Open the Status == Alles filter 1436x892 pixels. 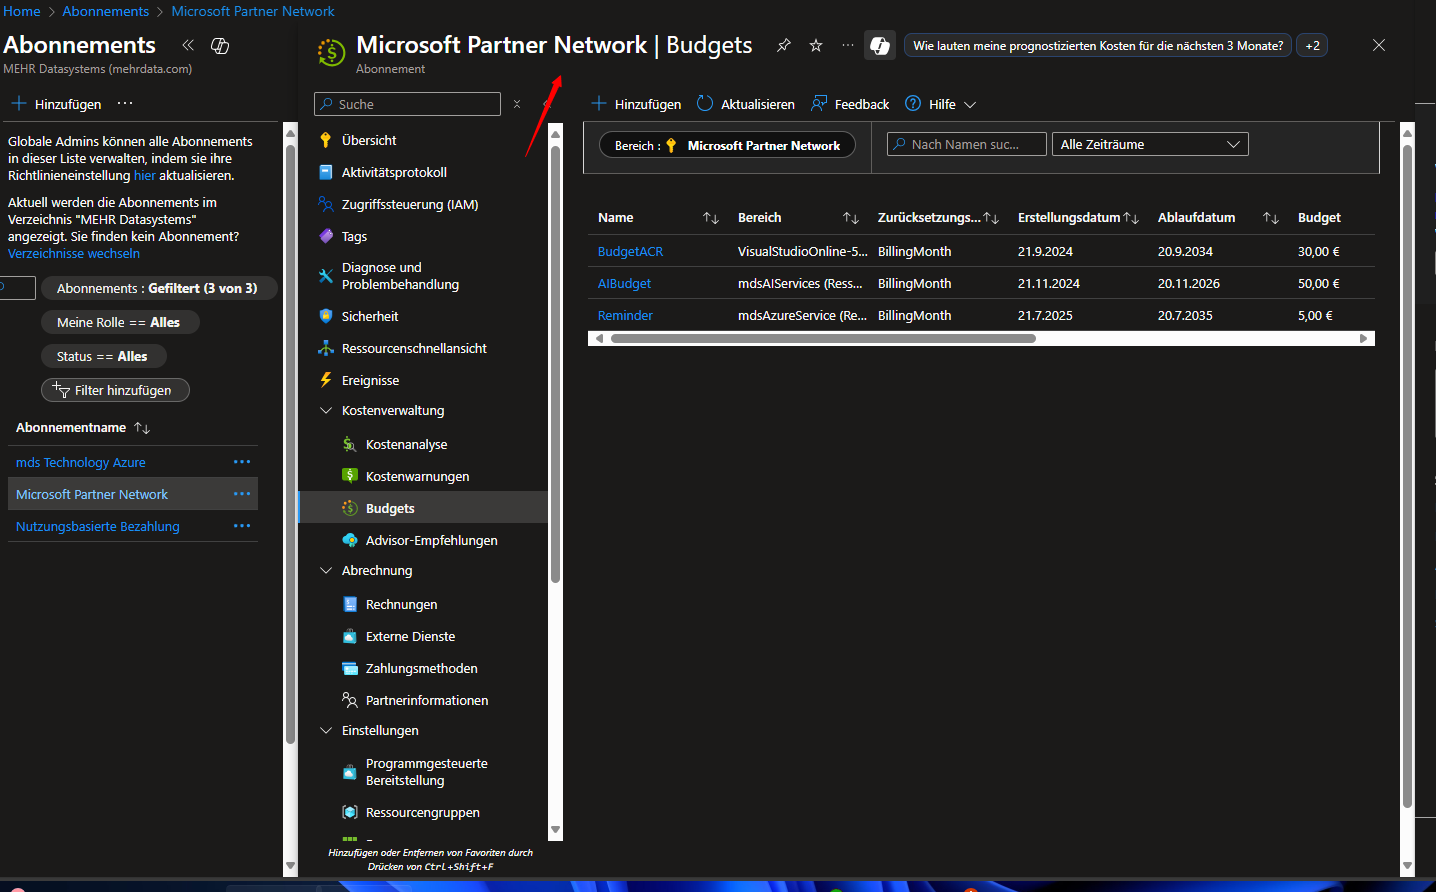pyautogui.click(x=103, y=356)
